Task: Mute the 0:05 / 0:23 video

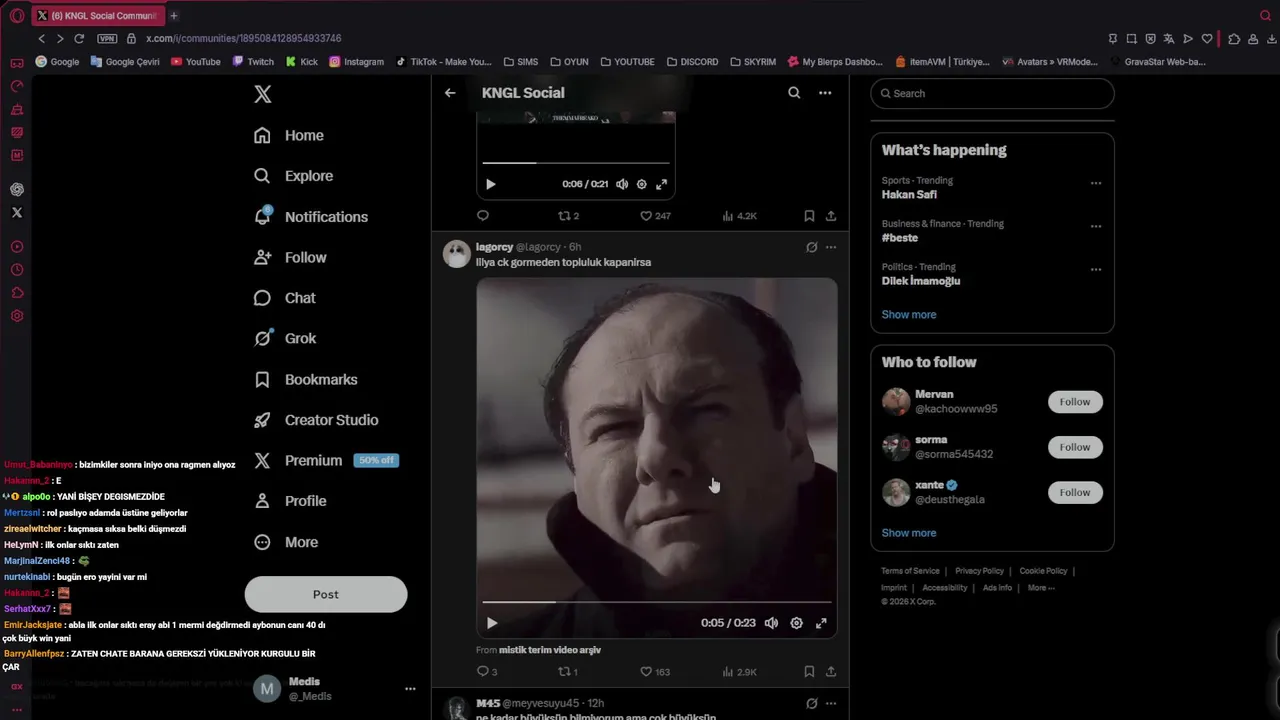Action: click(x=771, y=623)
